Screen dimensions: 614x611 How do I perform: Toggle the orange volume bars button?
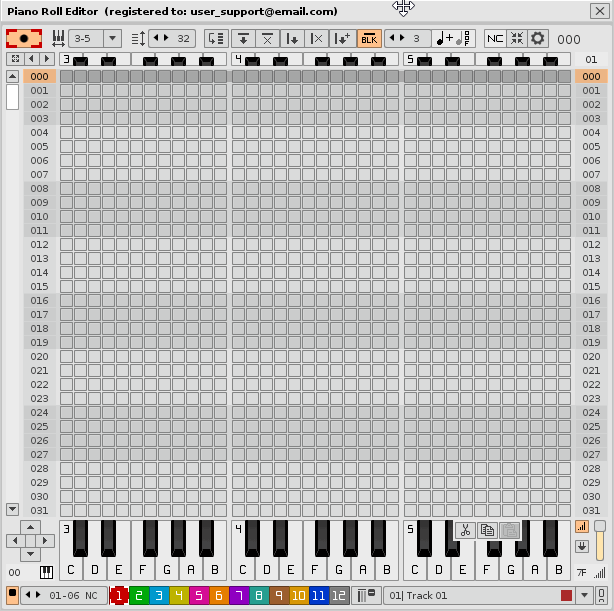(x=582, y=526)
